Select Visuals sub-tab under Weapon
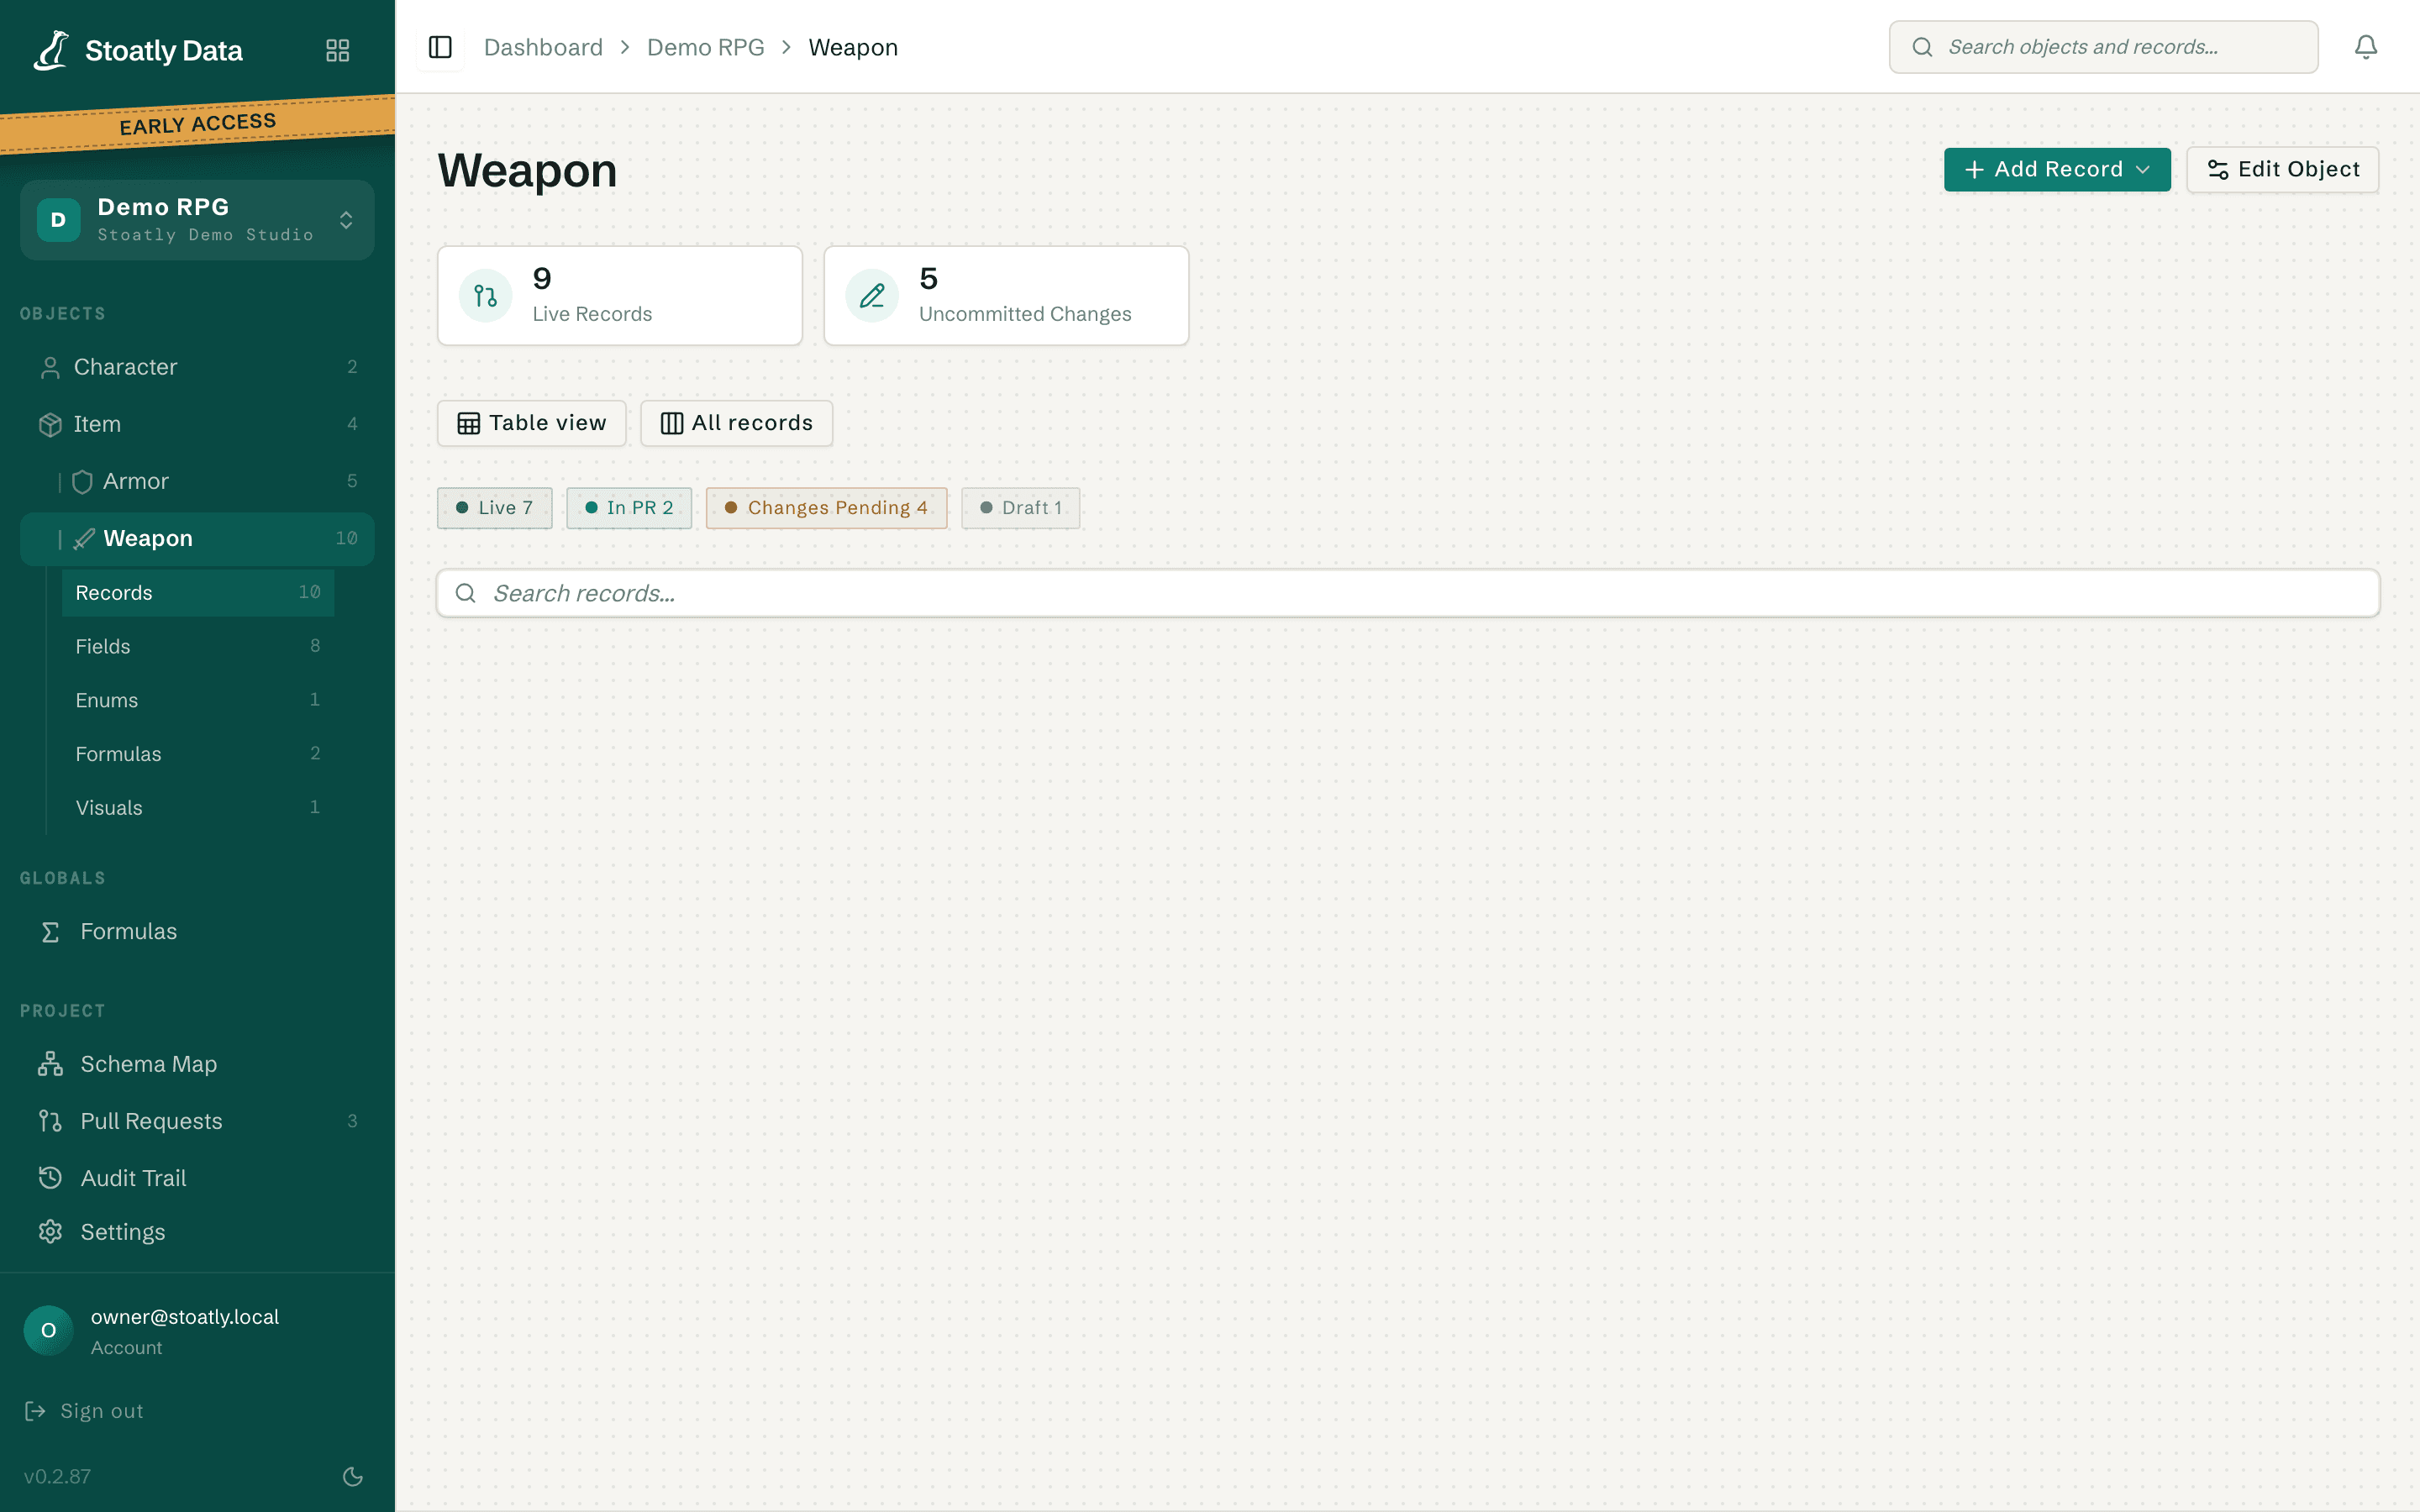This screenshot has height=1512, width=2420. pyautogui.click(x=197, y=808)
